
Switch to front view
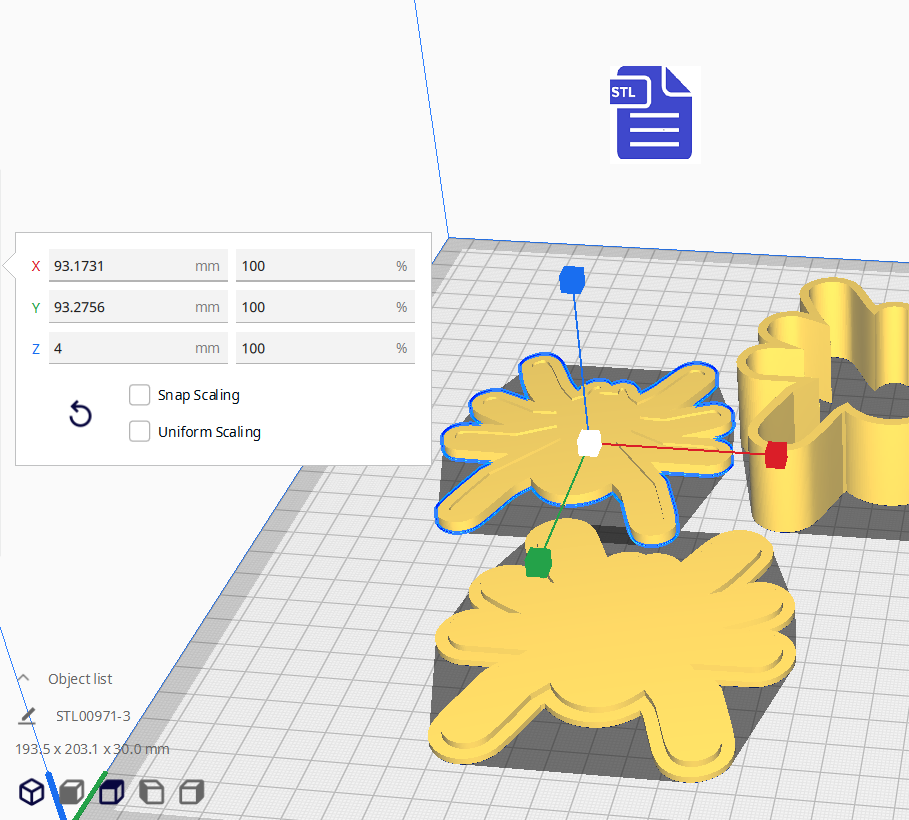pyautogui.click(x=71, y=791)
